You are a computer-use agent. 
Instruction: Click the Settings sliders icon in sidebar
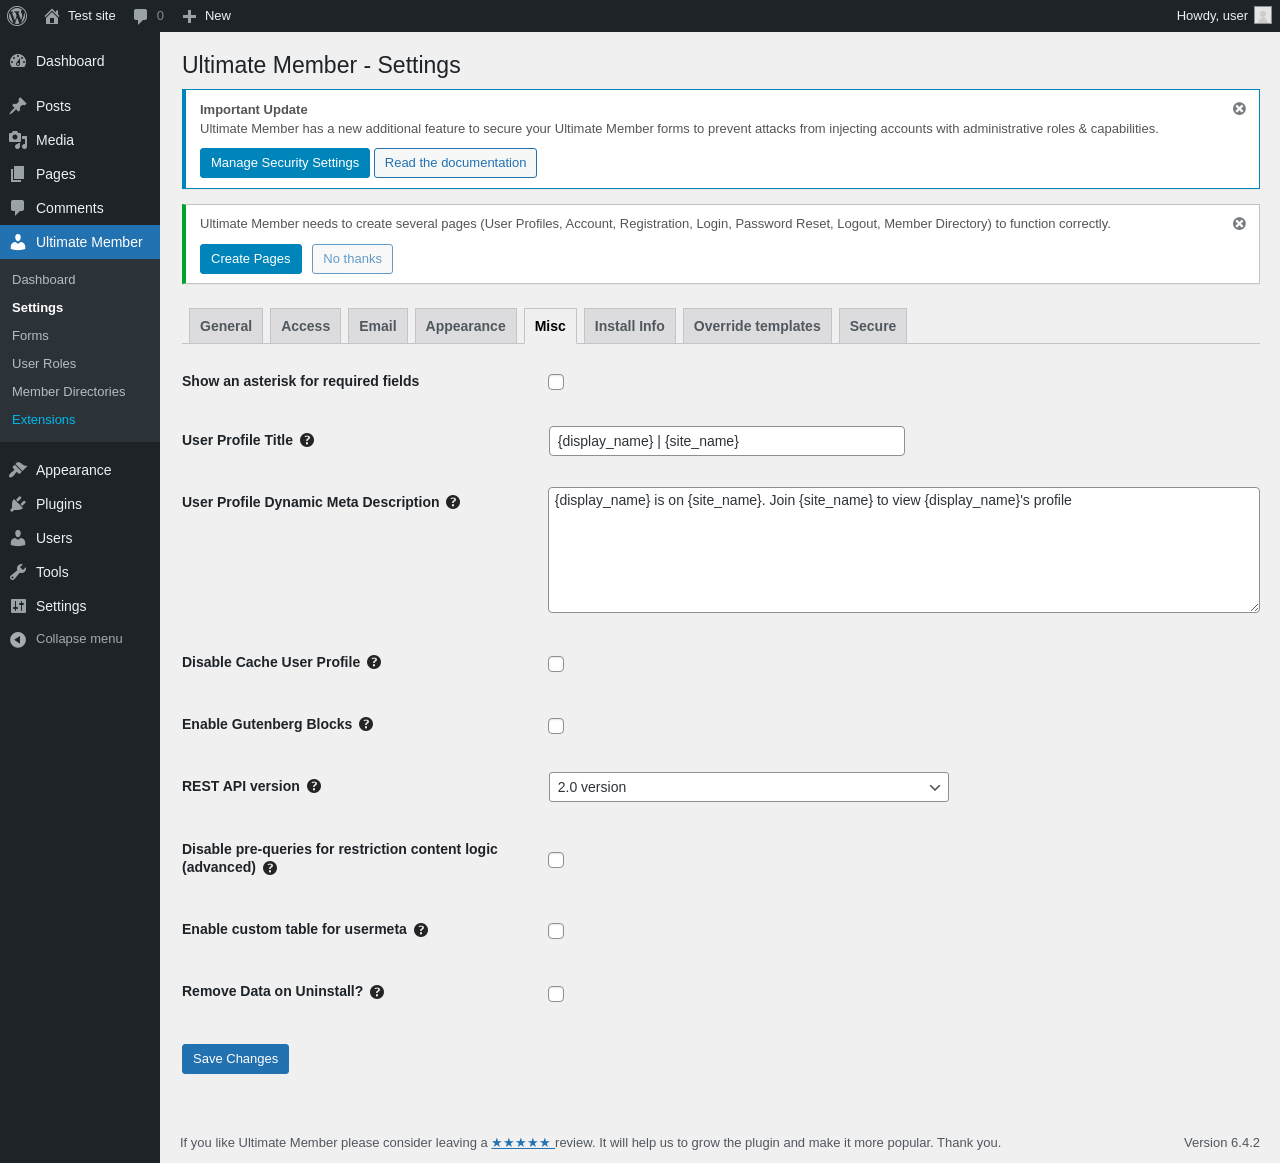point(18,606)
